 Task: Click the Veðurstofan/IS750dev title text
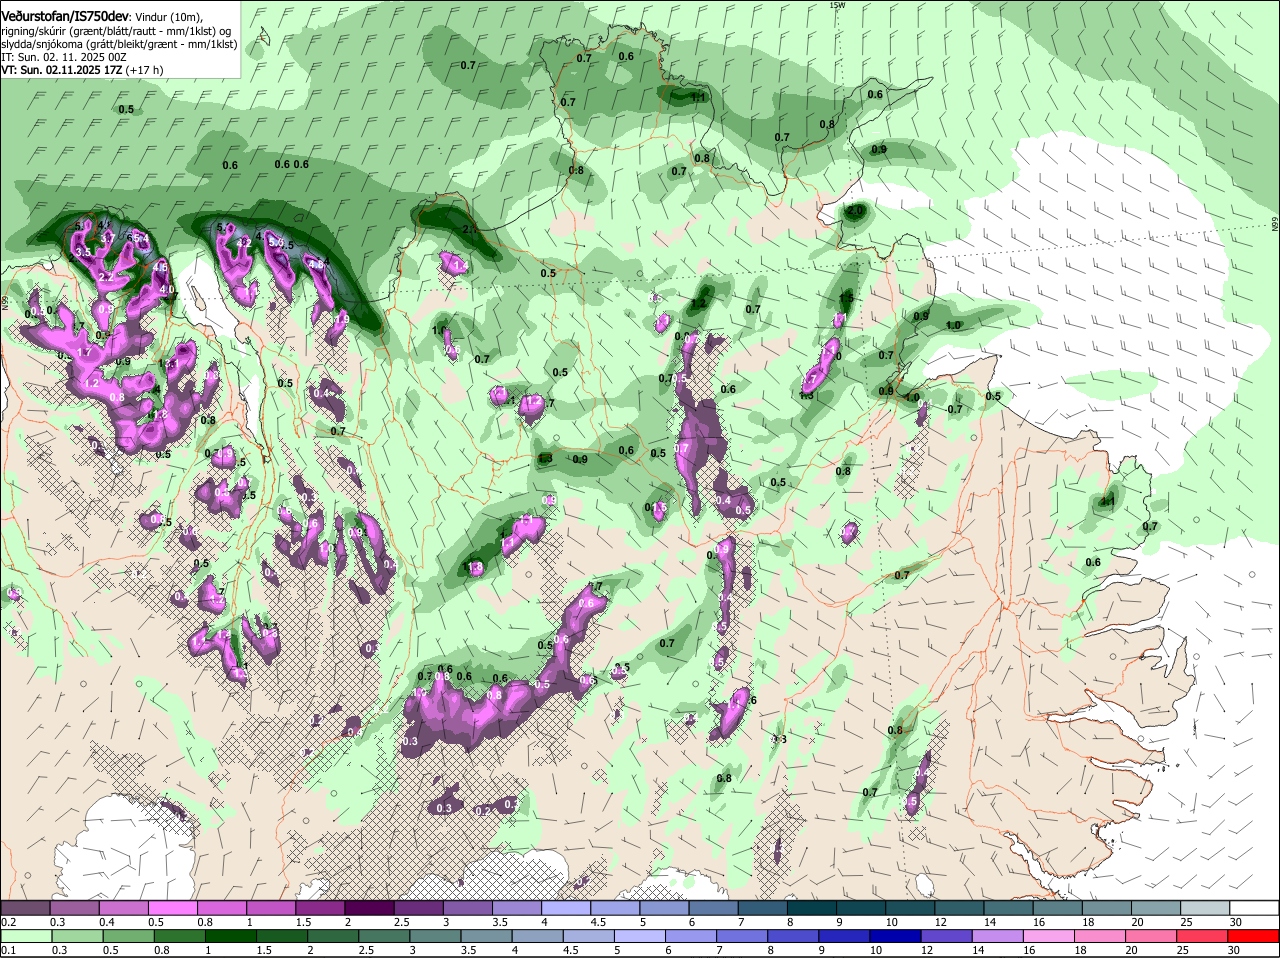[x=65, y=17]
